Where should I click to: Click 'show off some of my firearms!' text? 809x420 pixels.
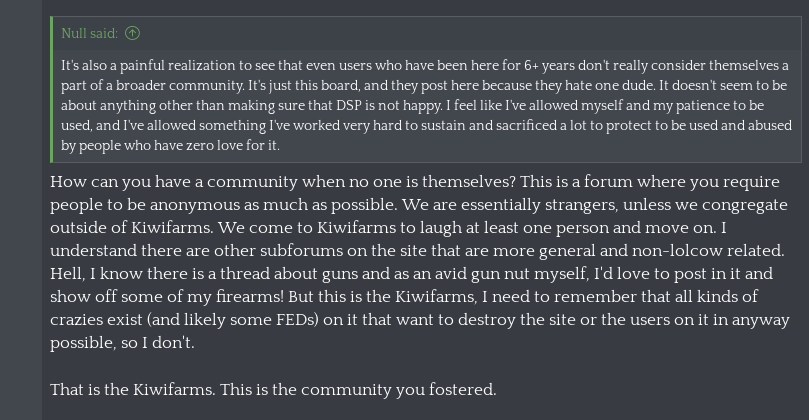click(167, 297)
